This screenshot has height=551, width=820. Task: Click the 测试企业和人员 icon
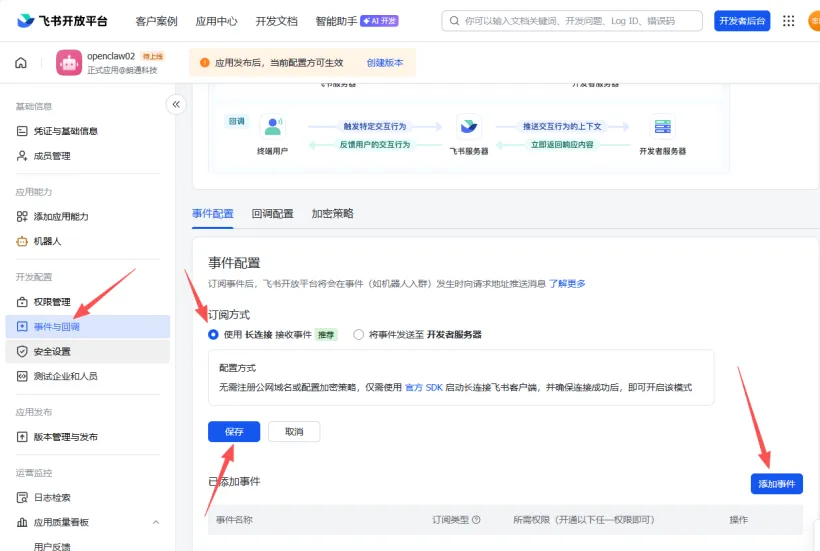(x=22, y=376)
